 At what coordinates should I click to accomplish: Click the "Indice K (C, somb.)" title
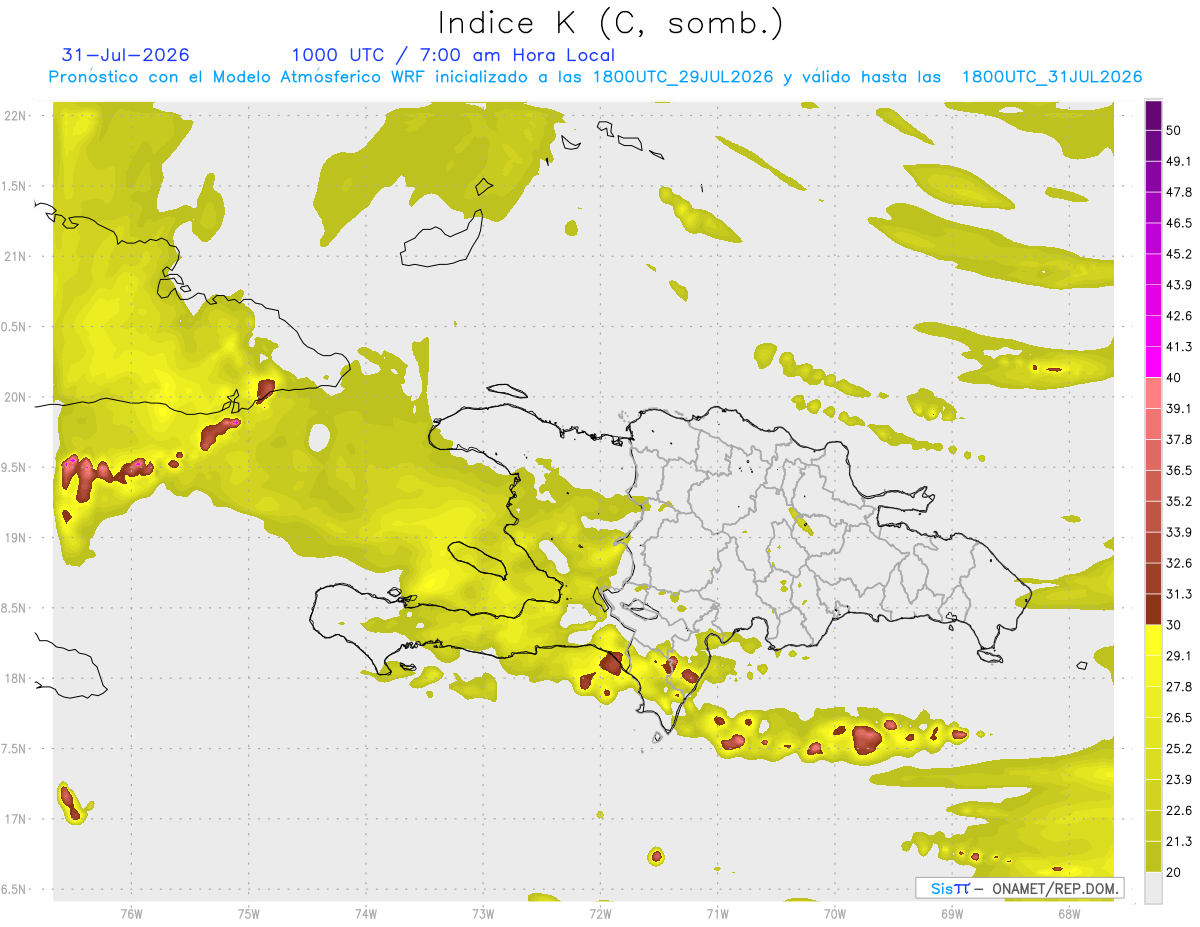pyautogui.click(x=611, y=23)
